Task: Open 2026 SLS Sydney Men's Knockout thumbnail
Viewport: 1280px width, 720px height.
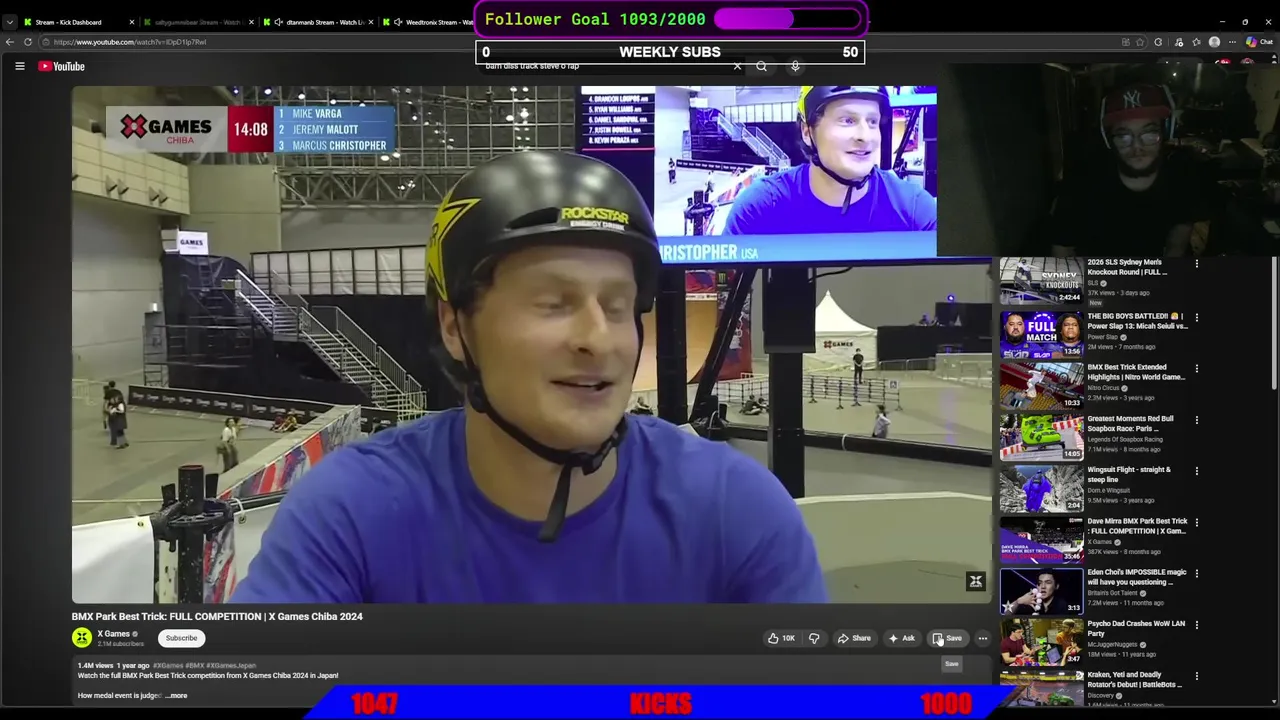Action: point(1041,281)
